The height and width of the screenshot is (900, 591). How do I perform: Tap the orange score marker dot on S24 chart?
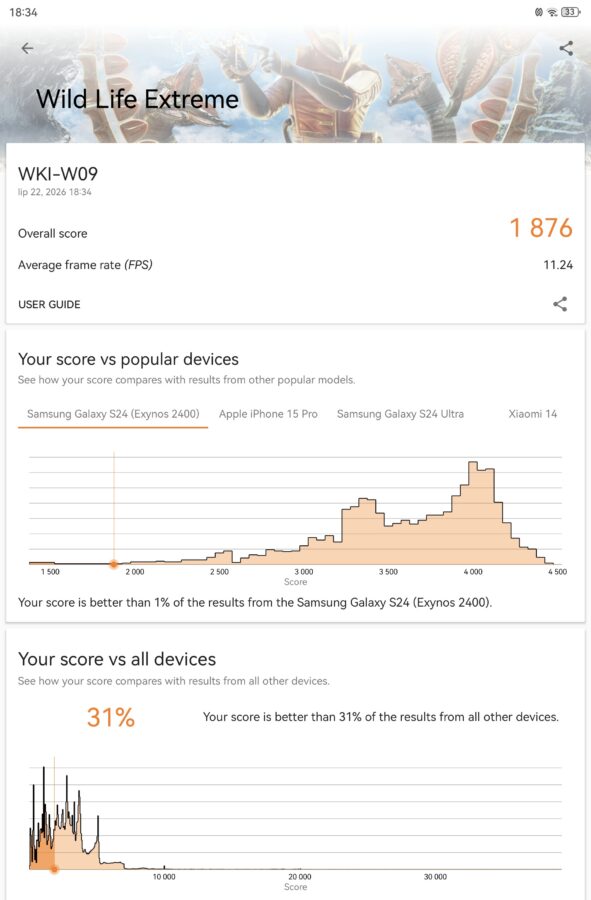[x=114, y=564]
